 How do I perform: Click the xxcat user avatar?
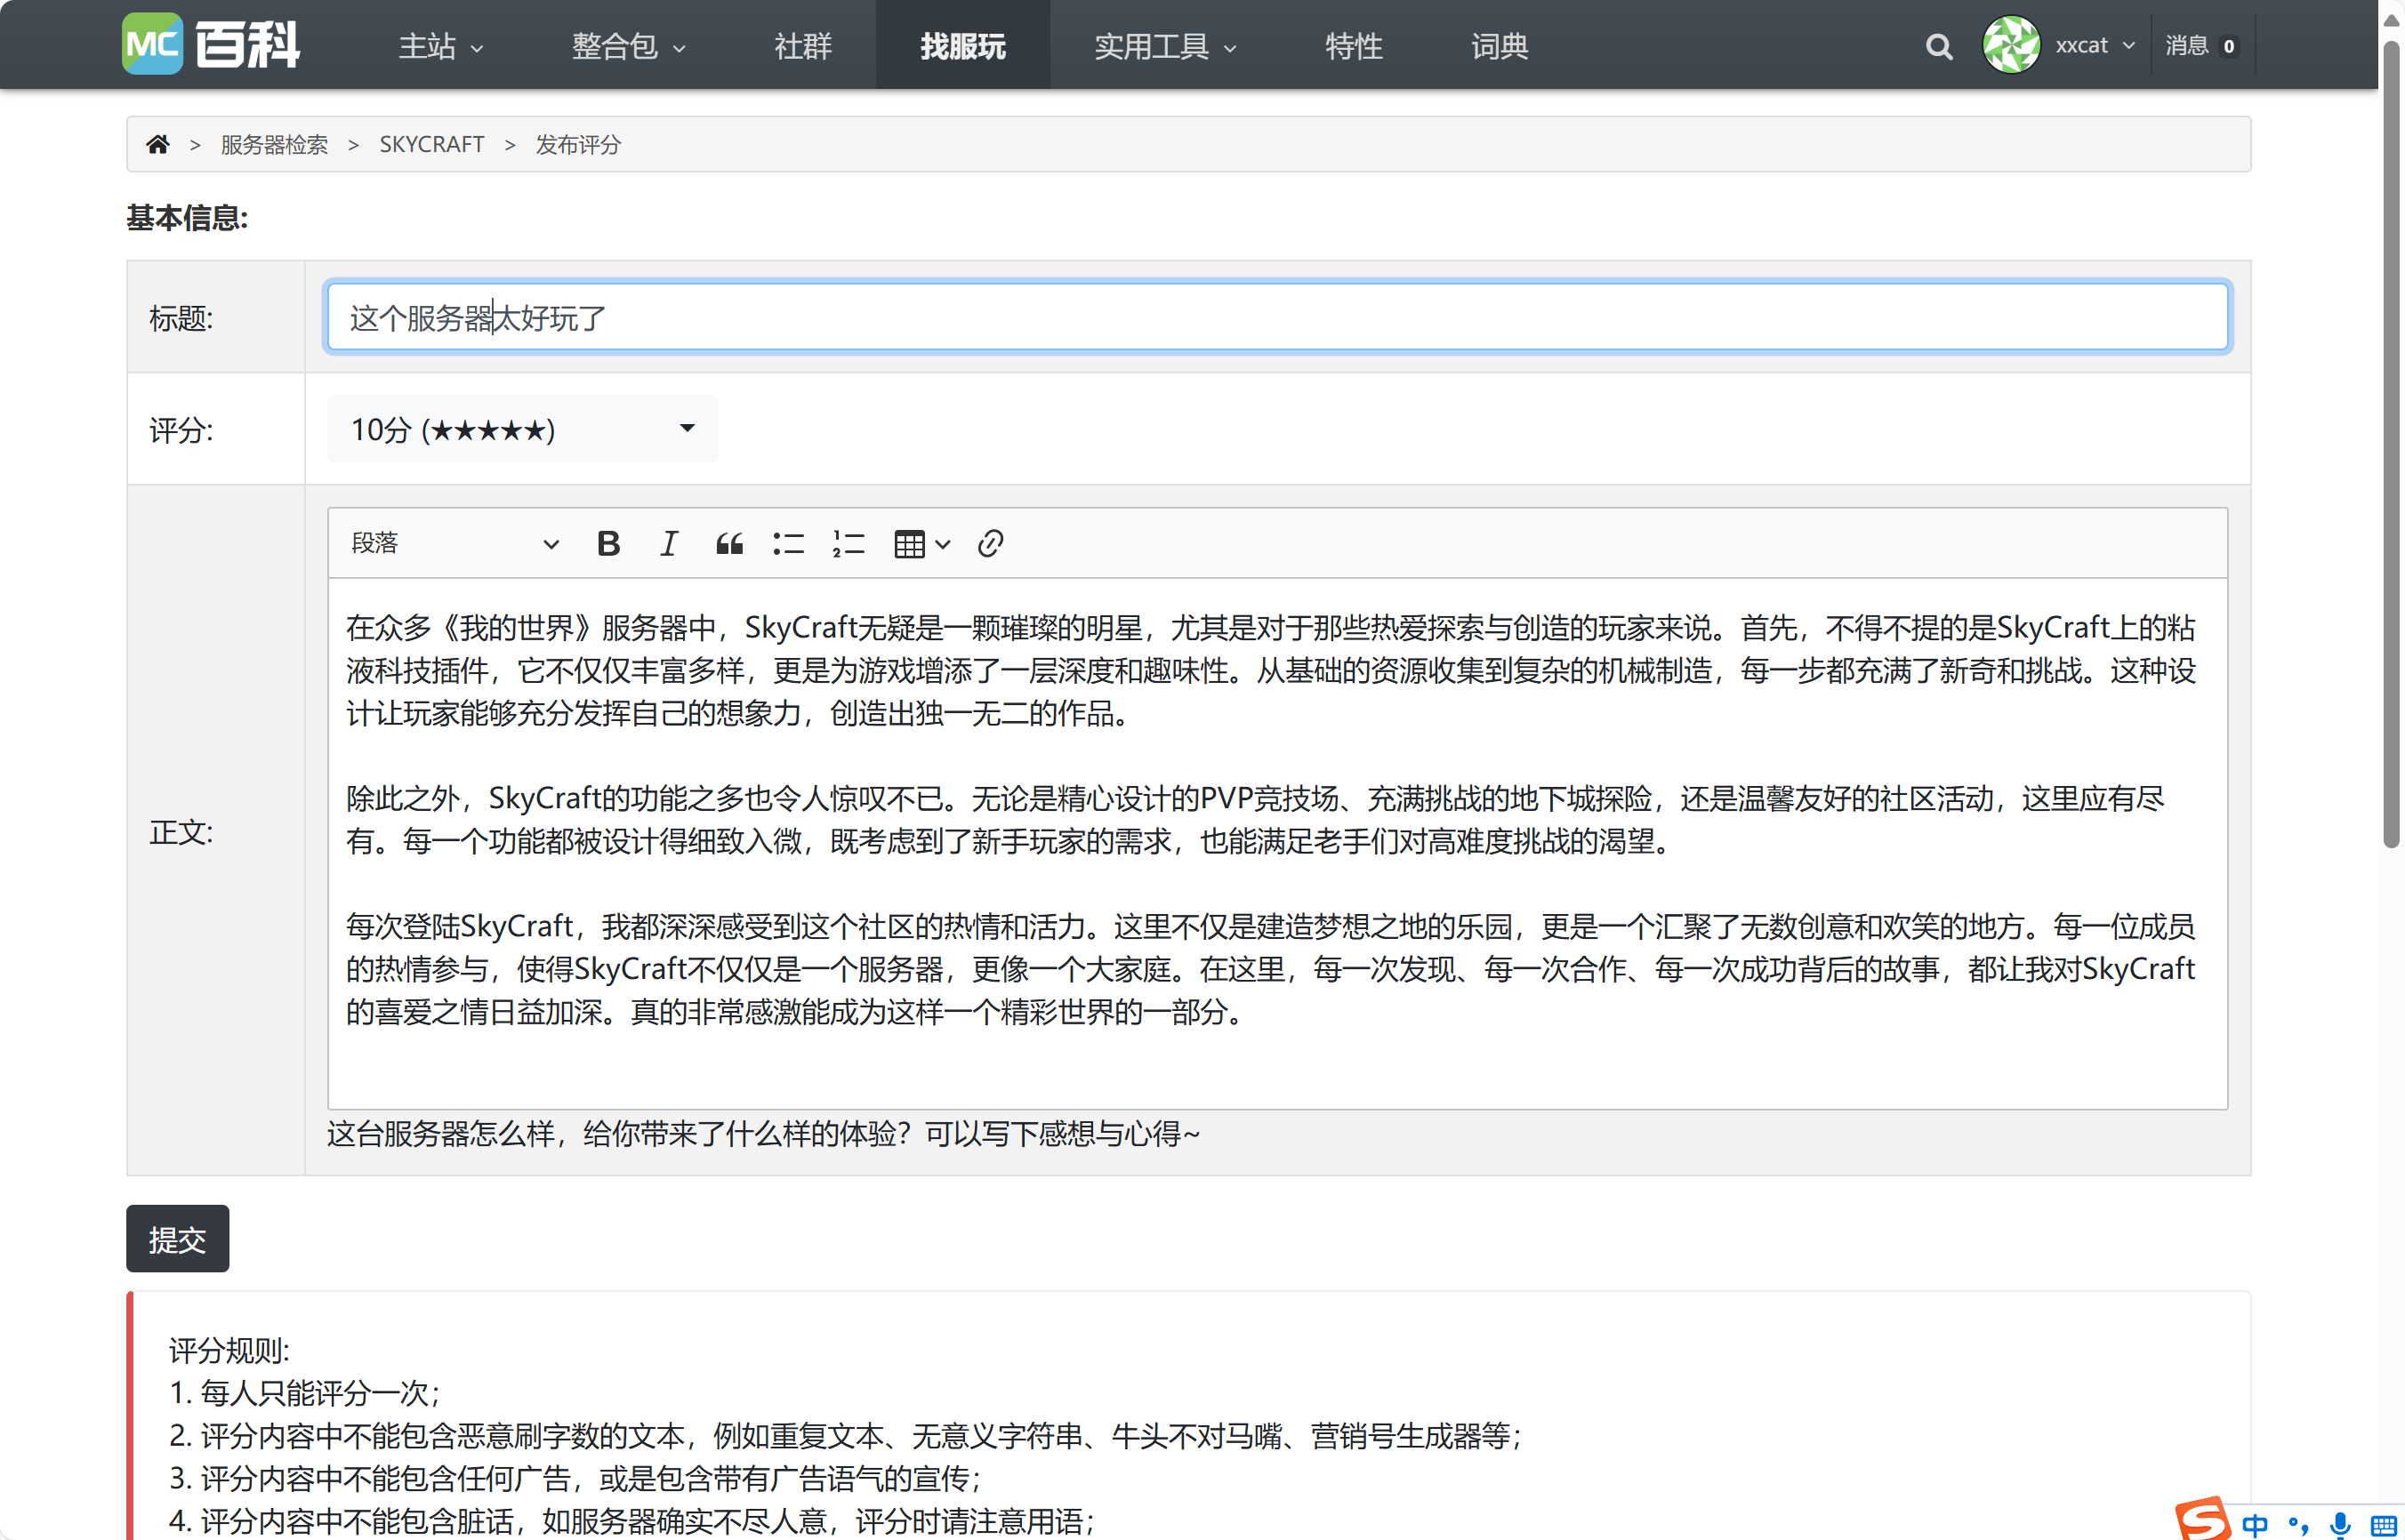tap(2011, 45)
